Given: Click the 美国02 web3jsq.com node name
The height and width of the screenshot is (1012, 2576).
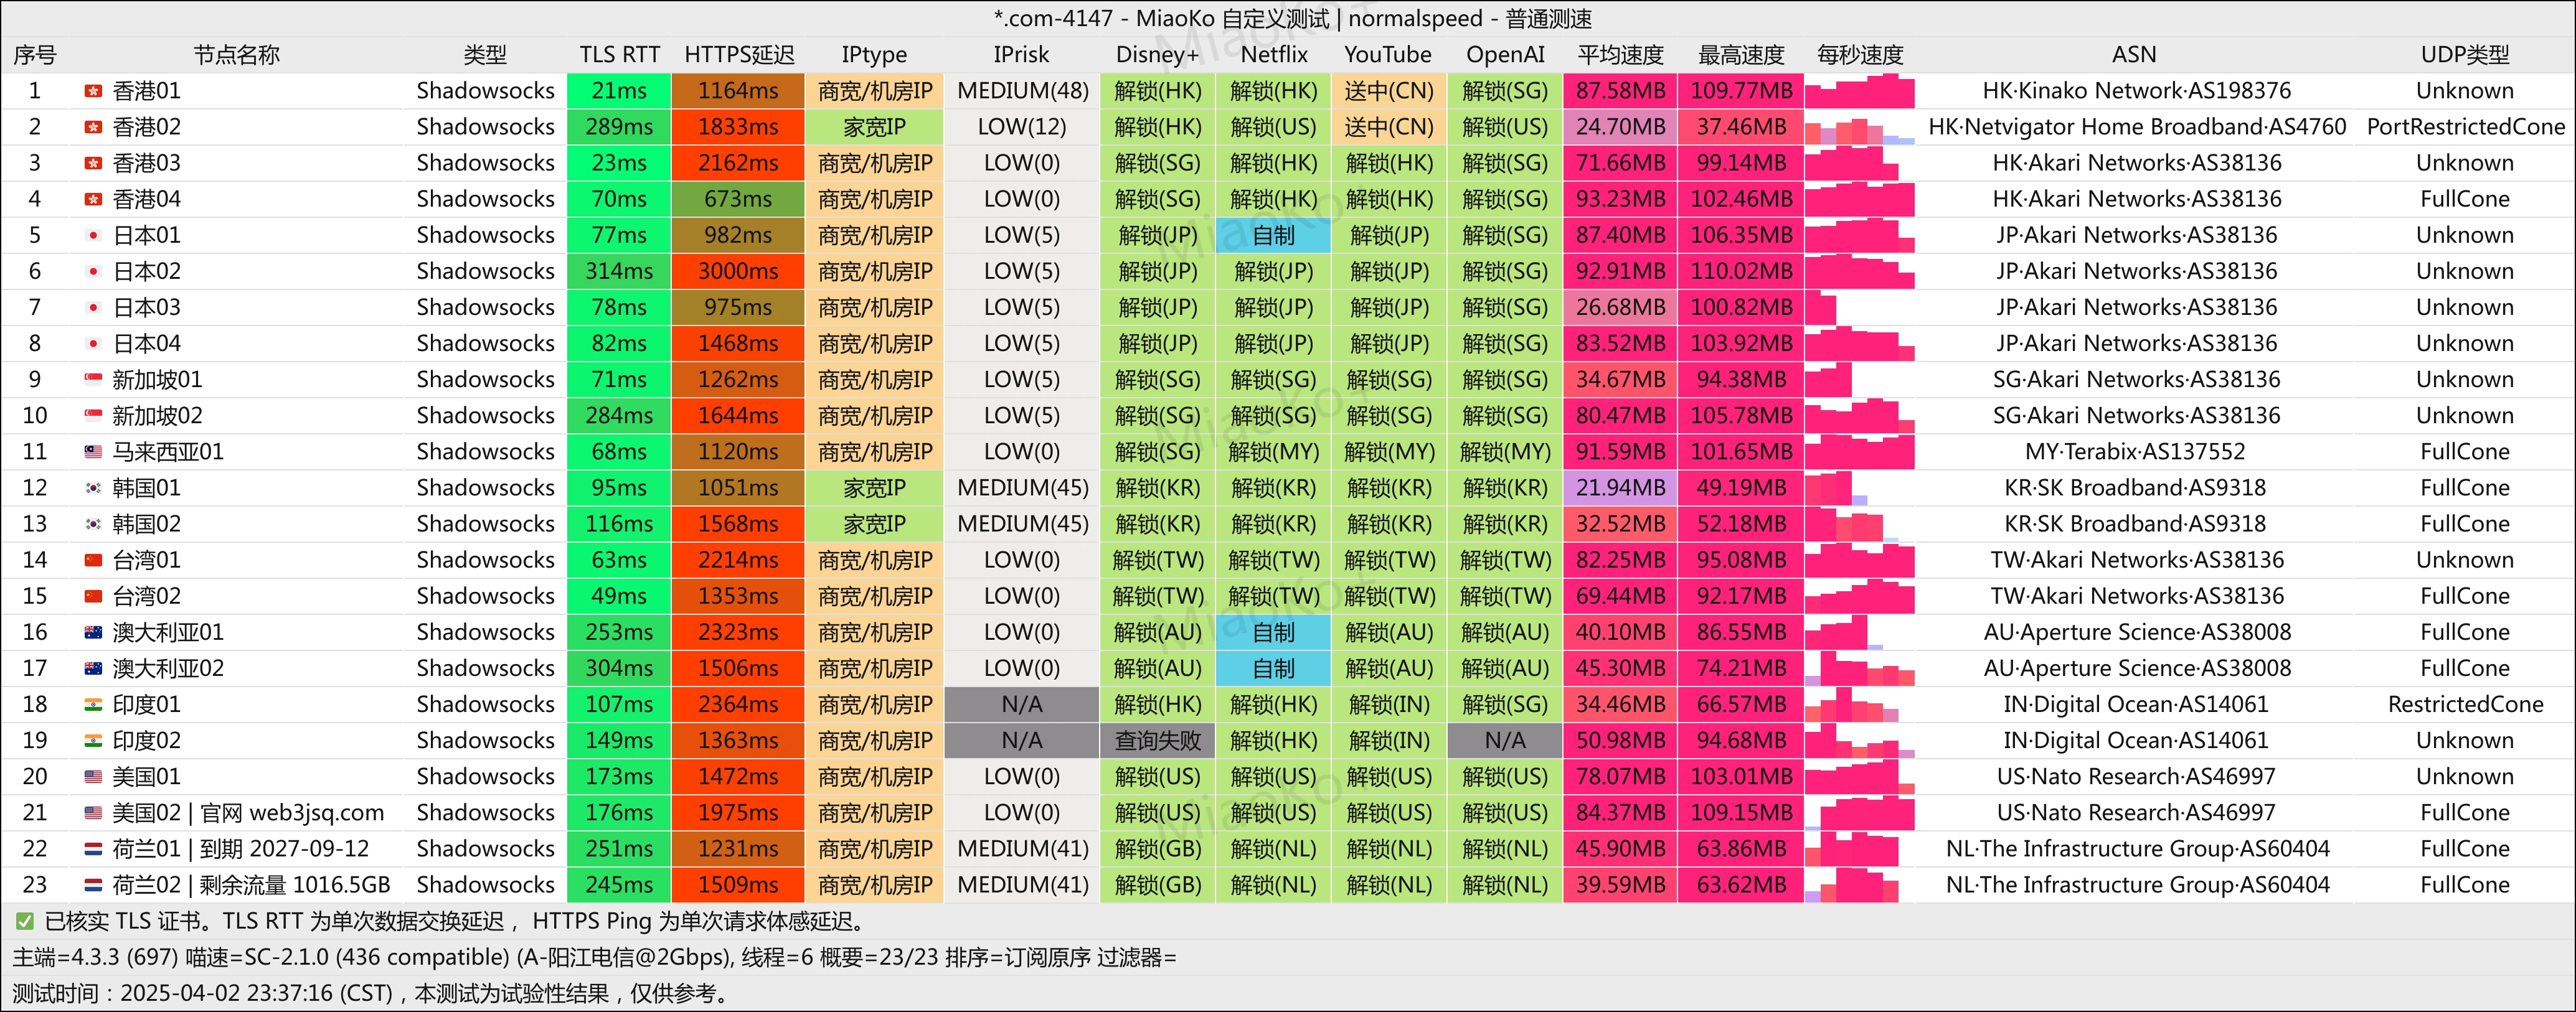Looking at the screenshot, I should [x=248, y=813].
